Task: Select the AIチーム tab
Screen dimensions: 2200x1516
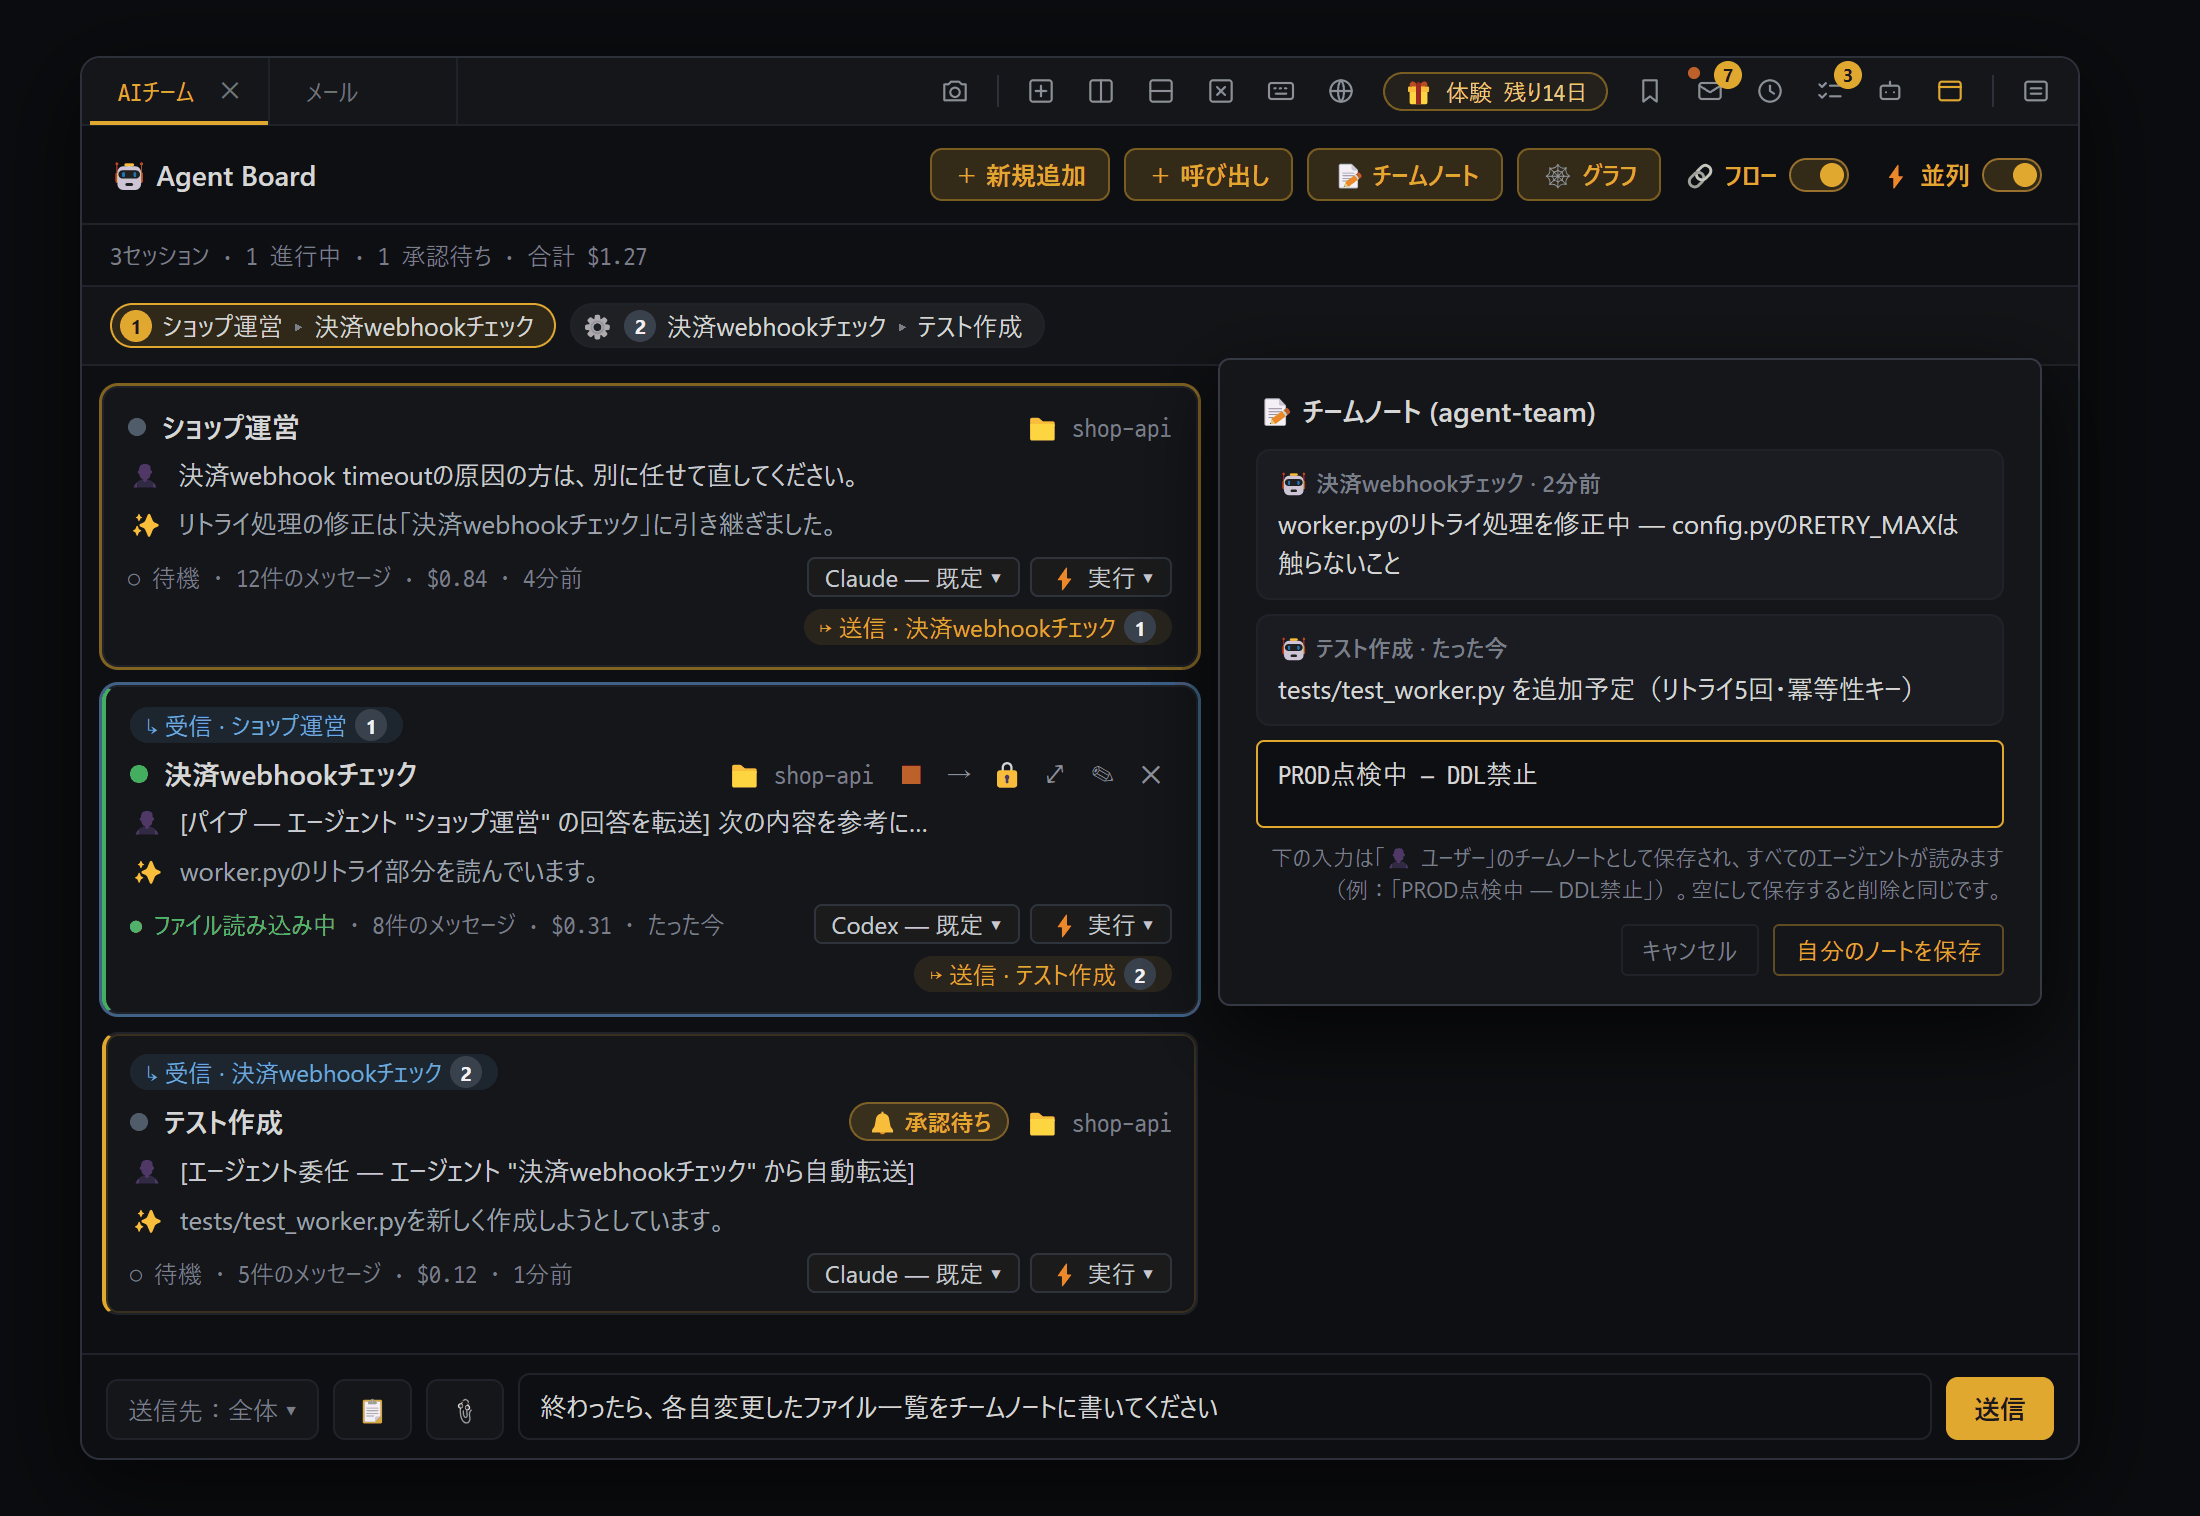Action: click(156, 92)
